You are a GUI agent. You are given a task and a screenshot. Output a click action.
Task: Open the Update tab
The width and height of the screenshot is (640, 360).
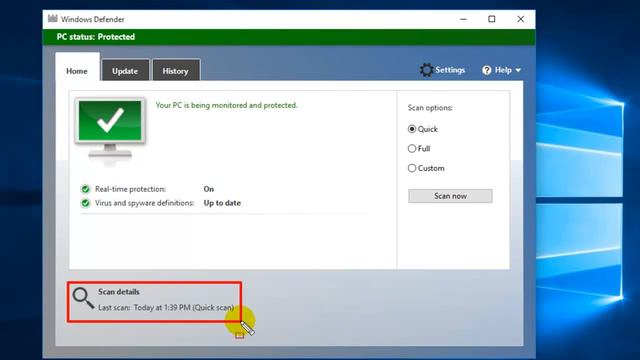pos(125,71)
